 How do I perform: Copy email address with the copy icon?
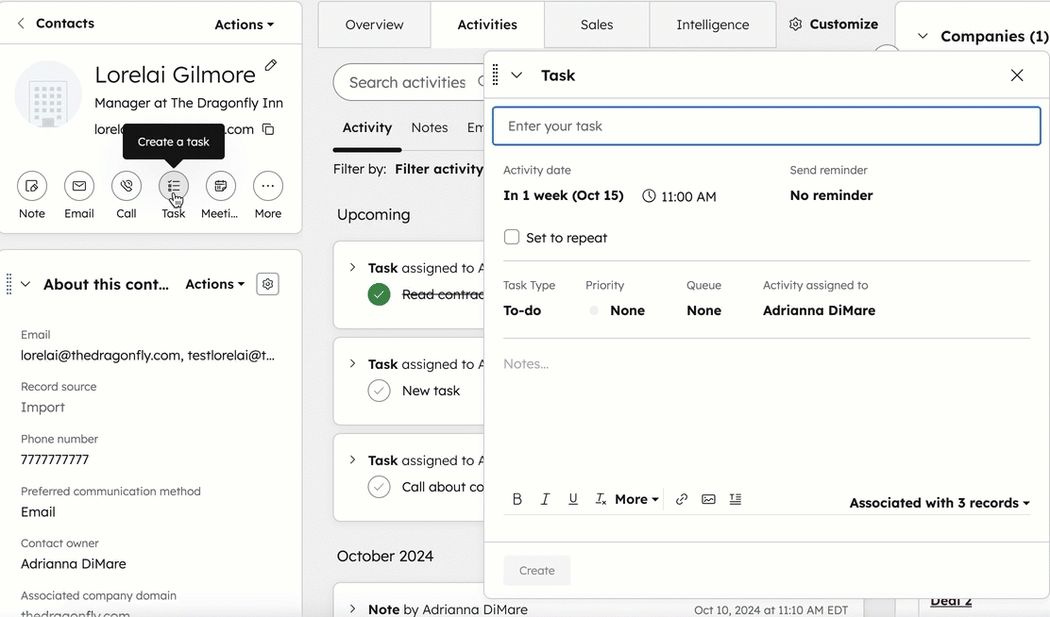pyautogui.click(x=268, y=129)
